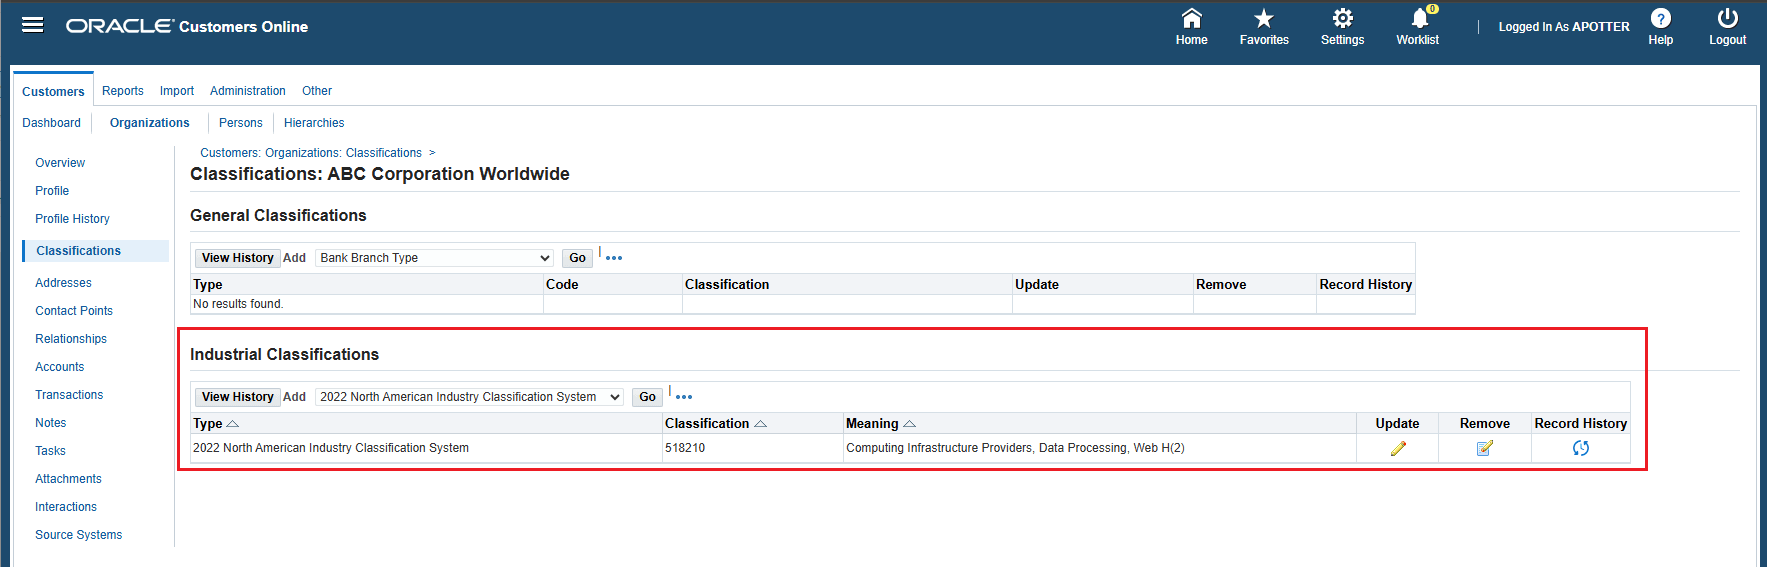The image size is (1767, 567).
Task: Click the Update pencil icon for 518210
Action: tap(1398, 448)
